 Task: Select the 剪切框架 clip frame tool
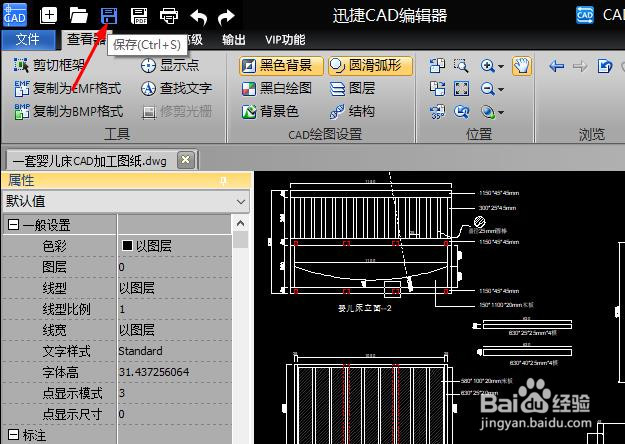[49, 65]
